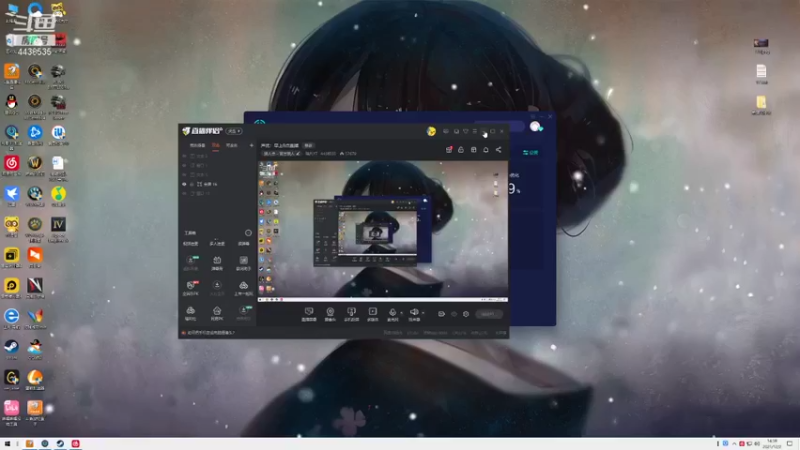Open the gift-shaped tool in the toolbox middle column
The width and height of the screenshot is (800, 450).
(217, 262)
